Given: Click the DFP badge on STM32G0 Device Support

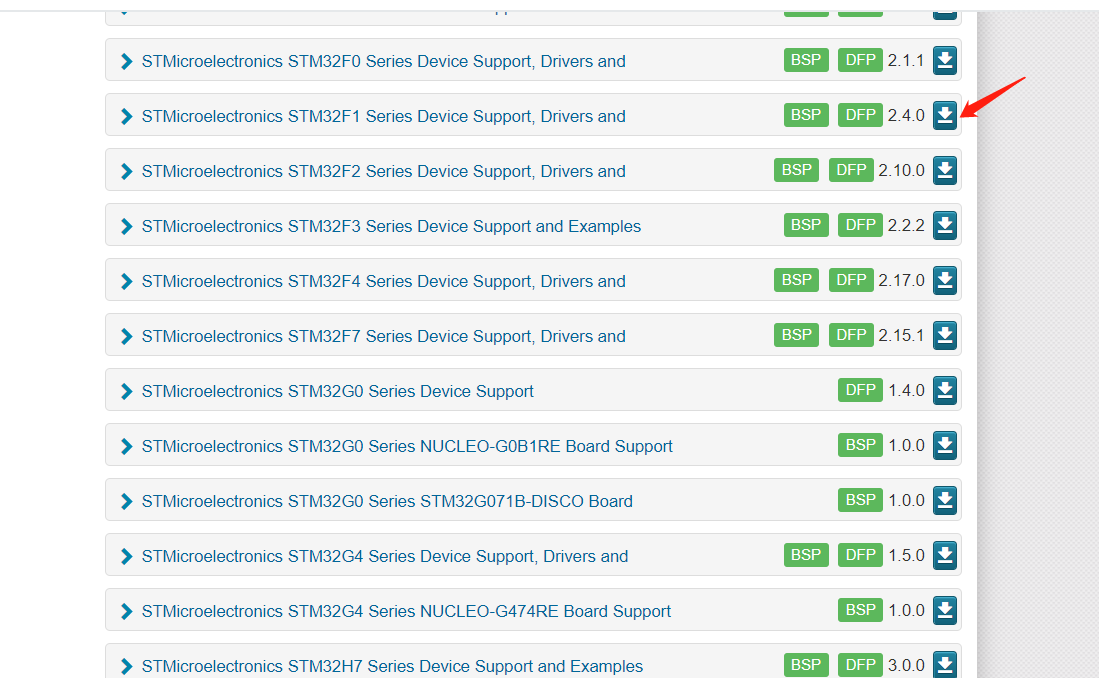Looking at the screenshot, I should coord(860,390).
